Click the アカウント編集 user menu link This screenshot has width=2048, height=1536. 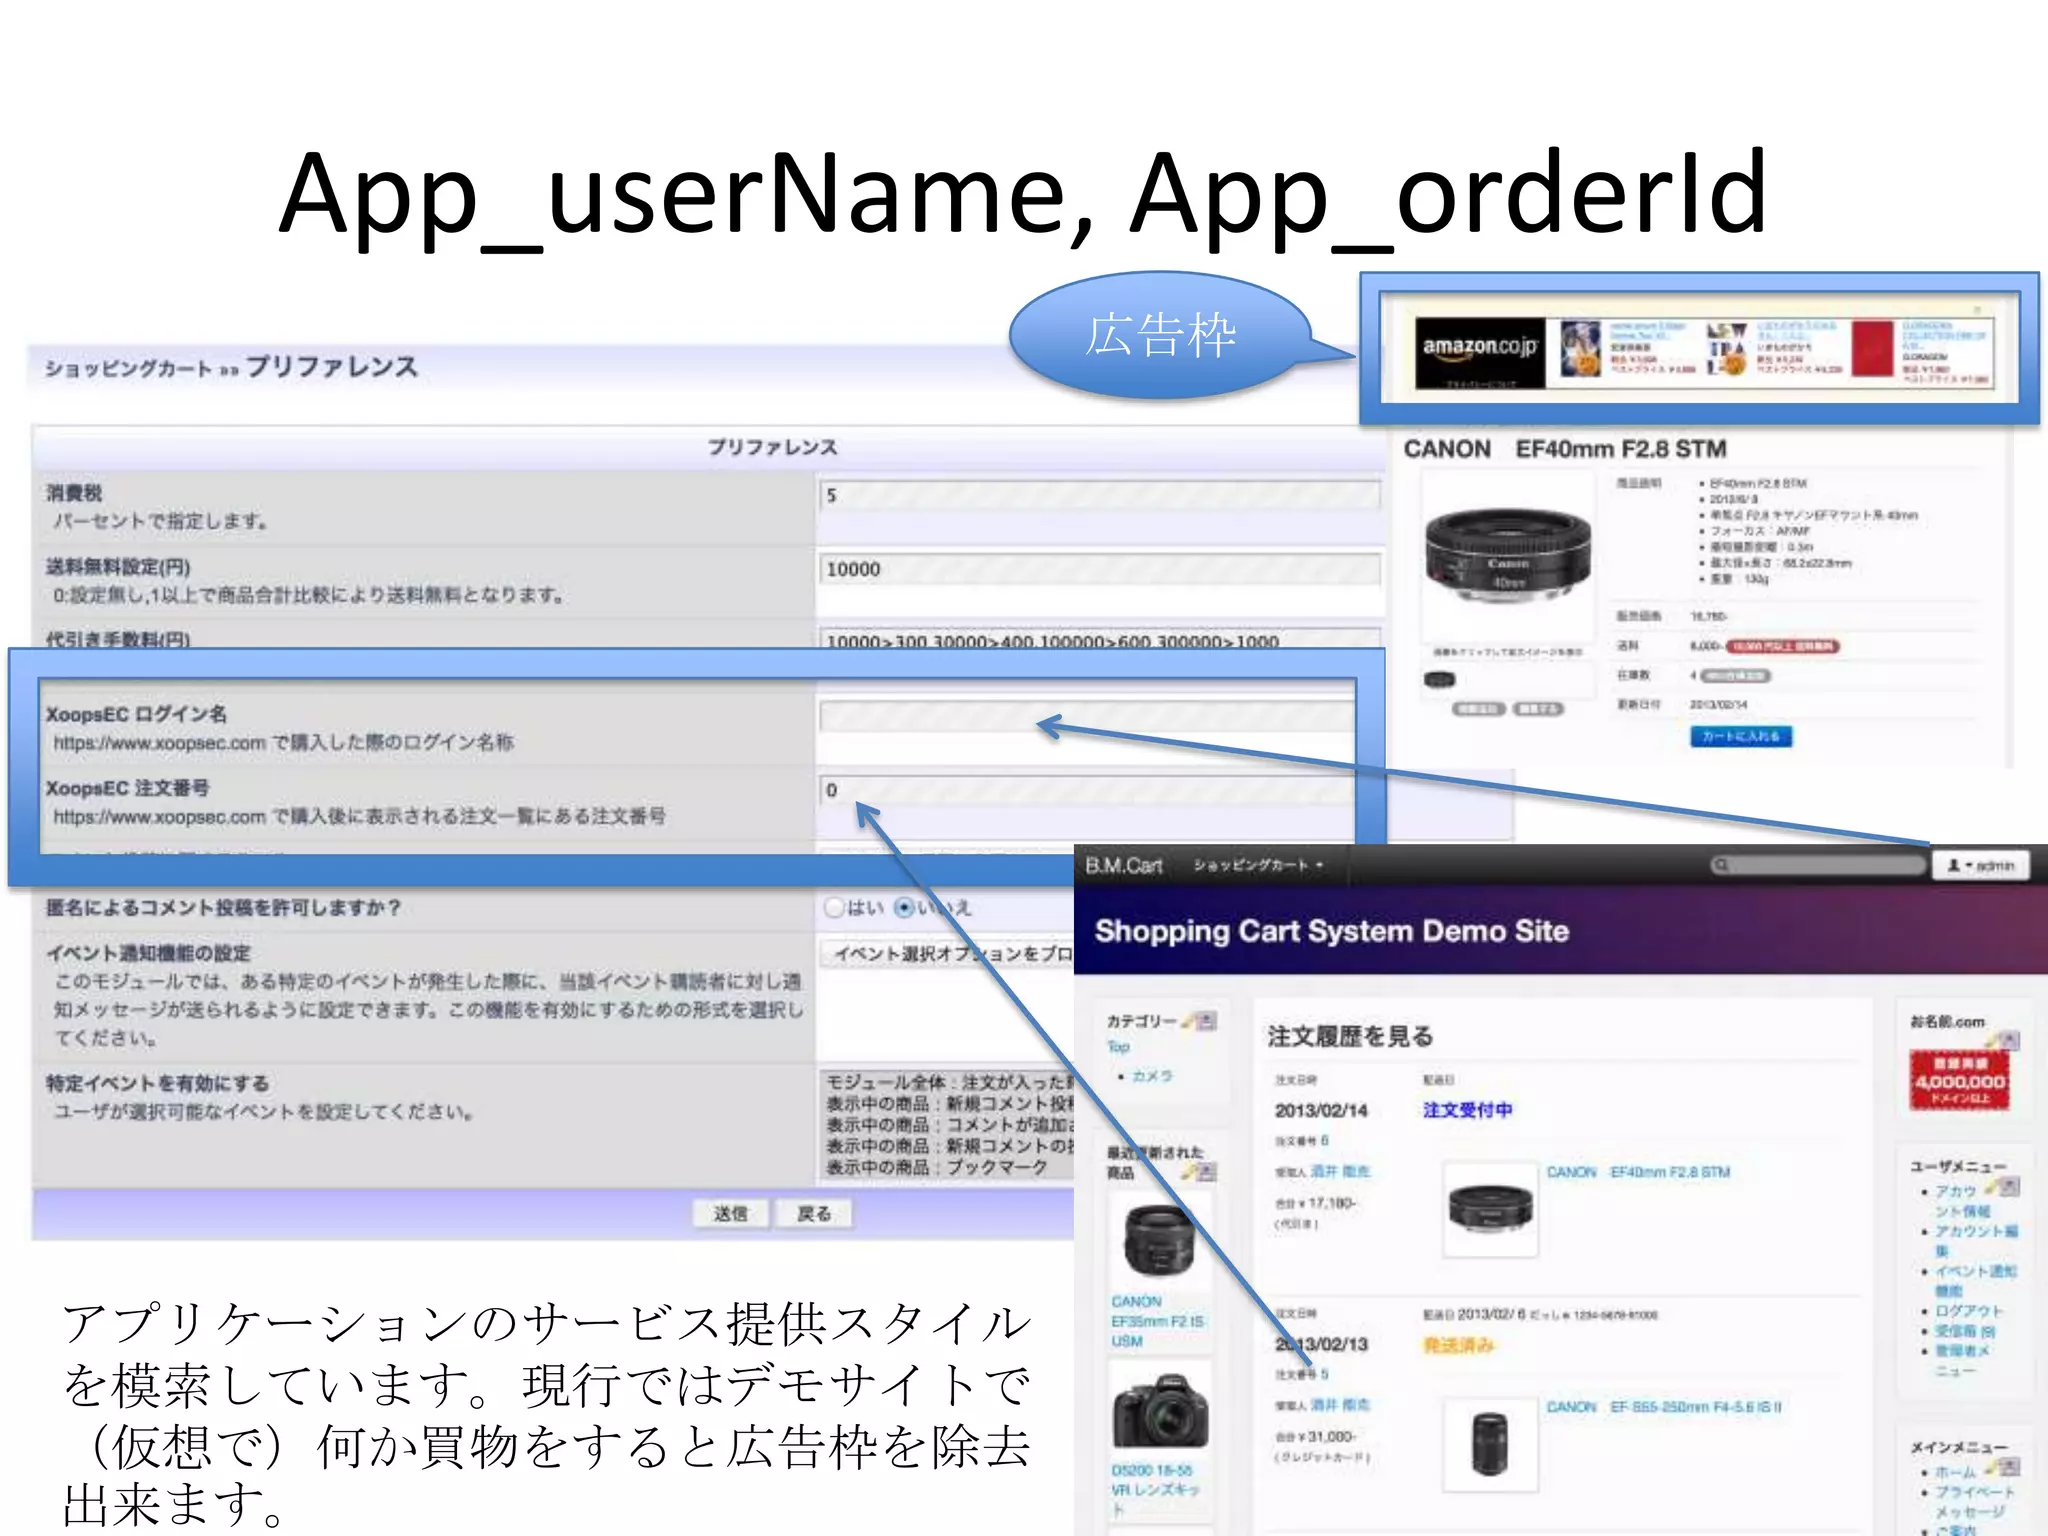coord(1976,1241)
